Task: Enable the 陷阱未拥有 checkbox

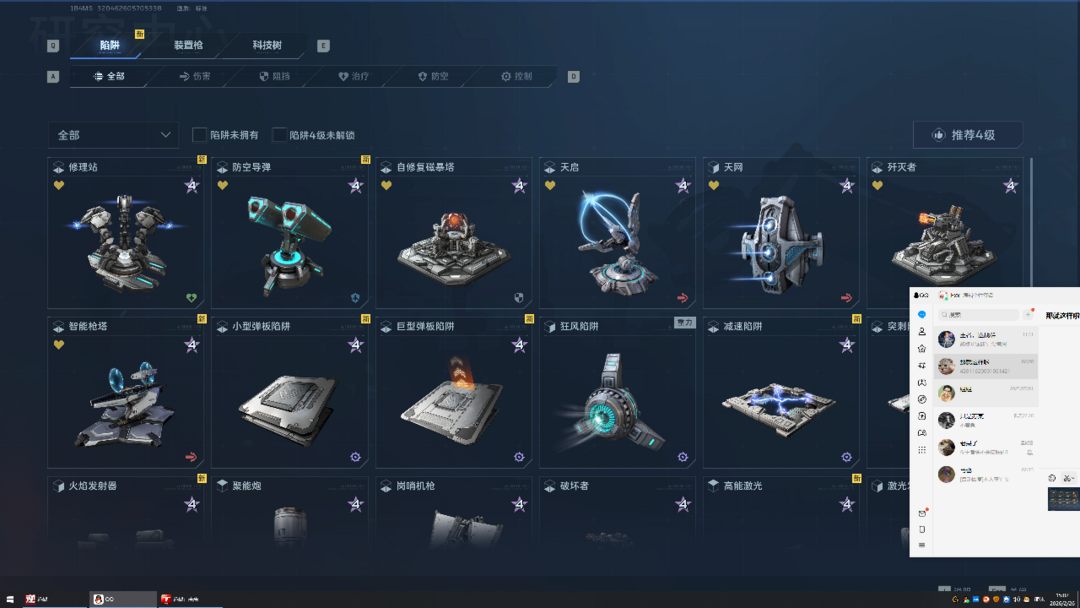Action: [x=199, y=135]
